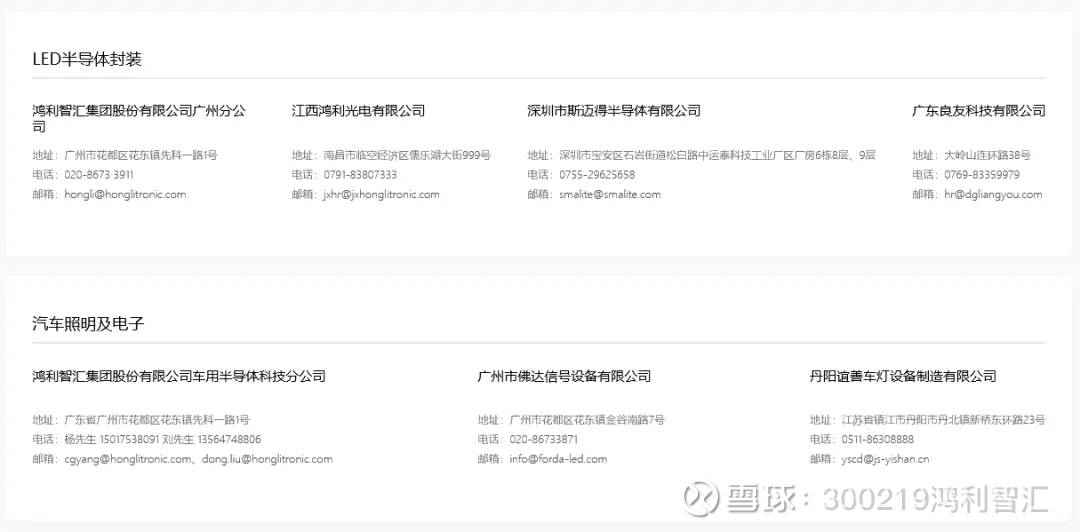This screenshot has width=1080, height=532.
Task: Select company name 鸿利智汇集团股份有限公司车用半导体科技分公司
Action: (179, 376)
